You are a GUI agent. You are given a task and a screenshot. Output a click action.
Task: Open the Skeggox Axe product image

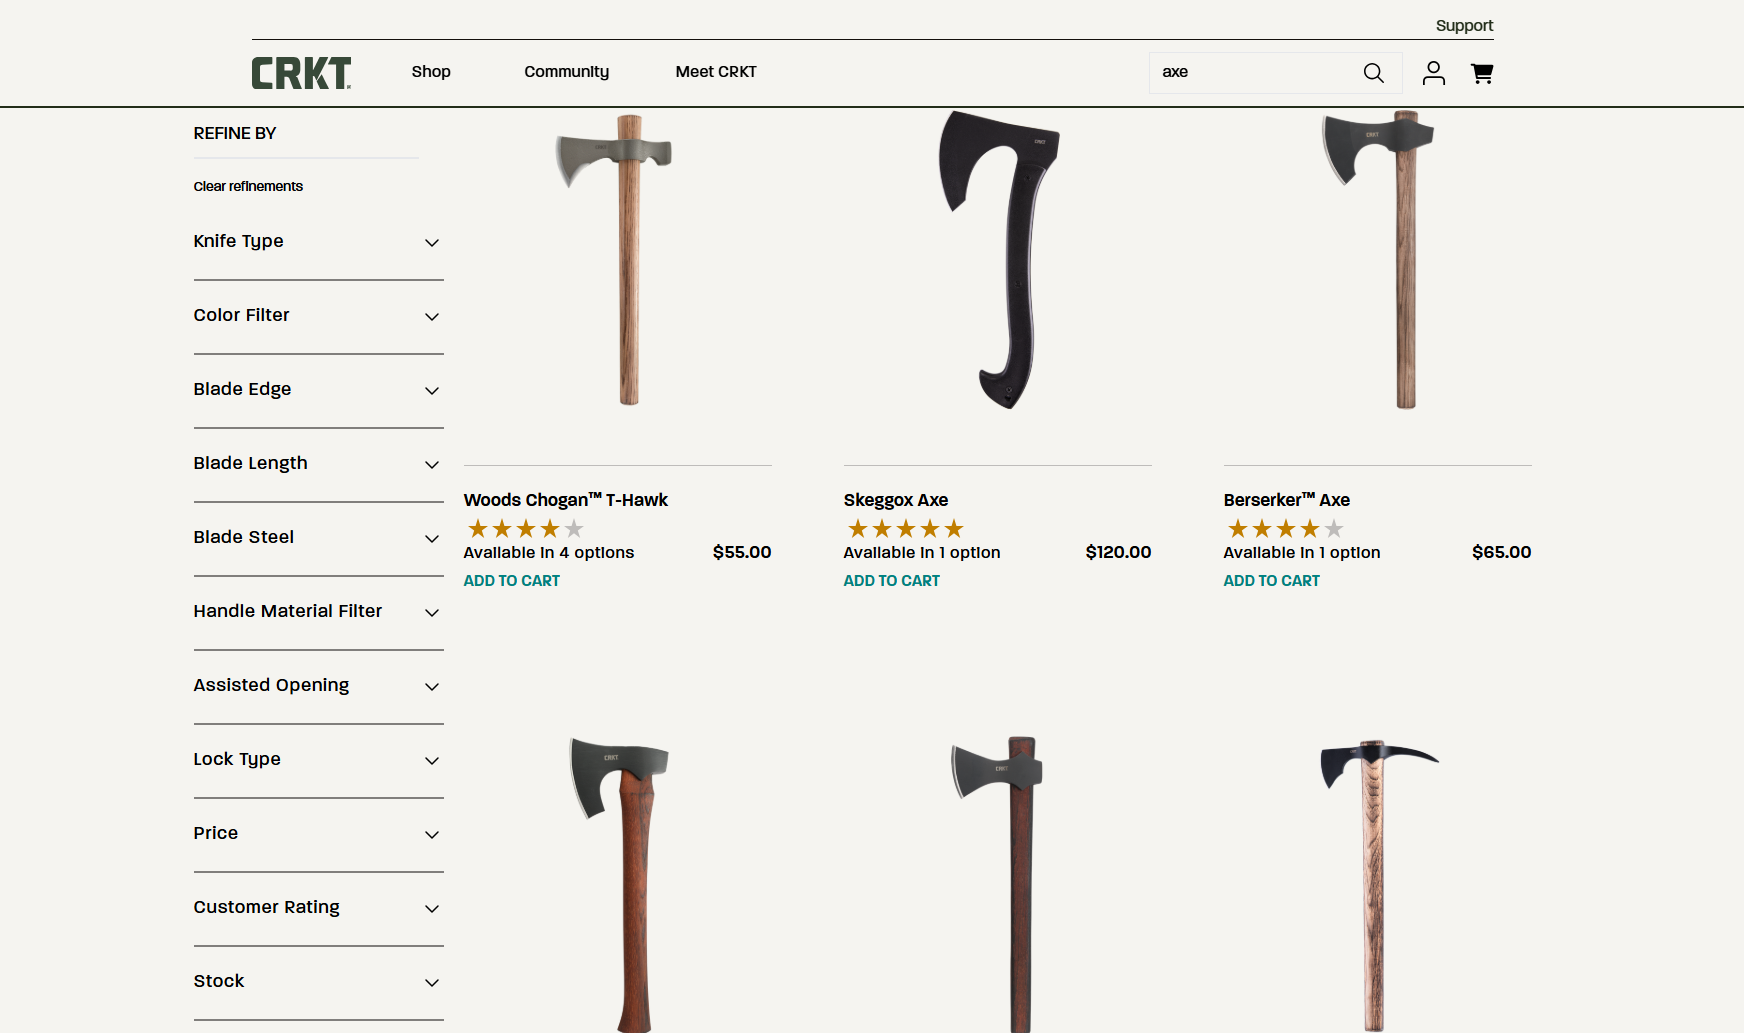tap(998, 260)
